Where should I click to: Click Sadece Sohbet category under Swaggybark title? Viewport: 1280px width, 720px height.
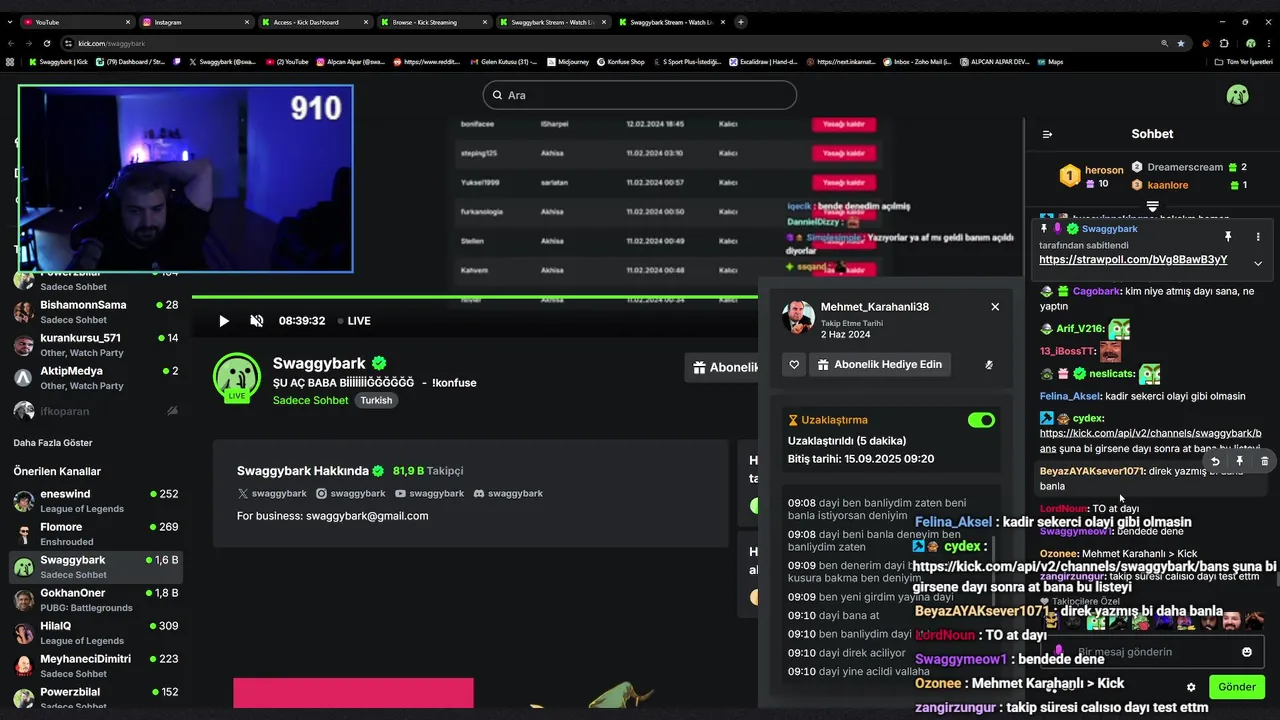point(310,400)
